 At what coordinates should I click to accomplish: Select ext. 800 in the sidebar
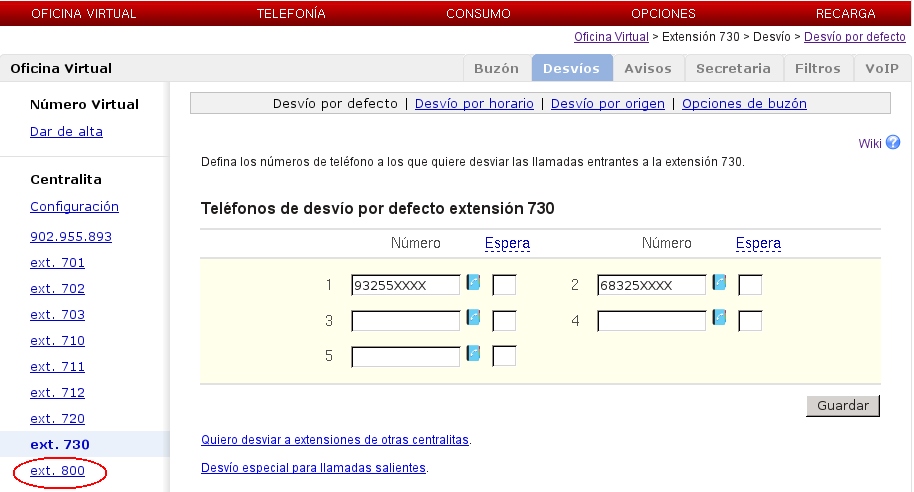(x=57, y=471)
